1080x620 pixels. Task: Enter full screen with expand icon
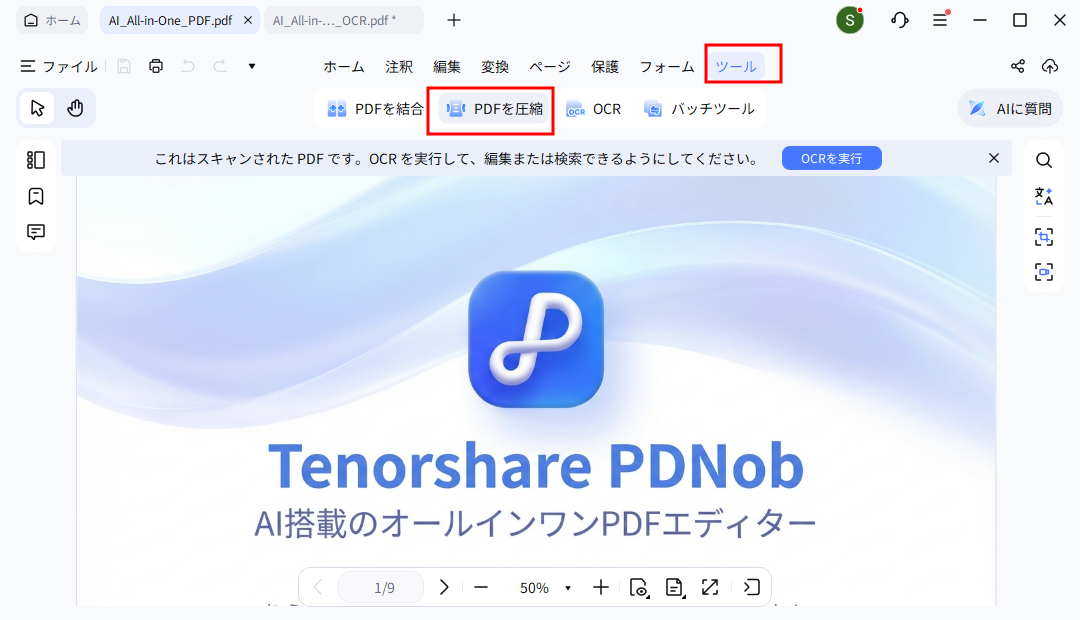[x=709, y=587]
